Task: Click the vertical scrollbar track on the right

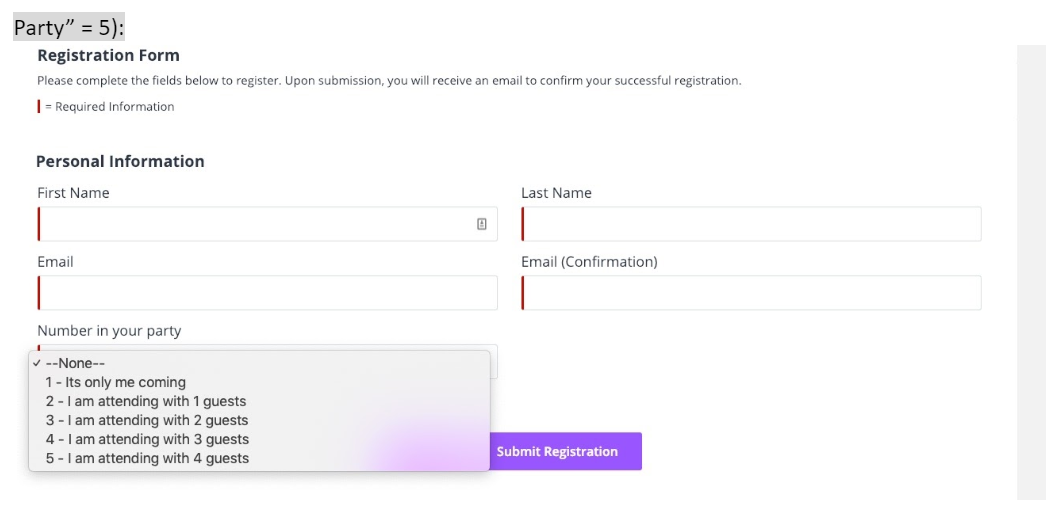Action: [1030, 270]
